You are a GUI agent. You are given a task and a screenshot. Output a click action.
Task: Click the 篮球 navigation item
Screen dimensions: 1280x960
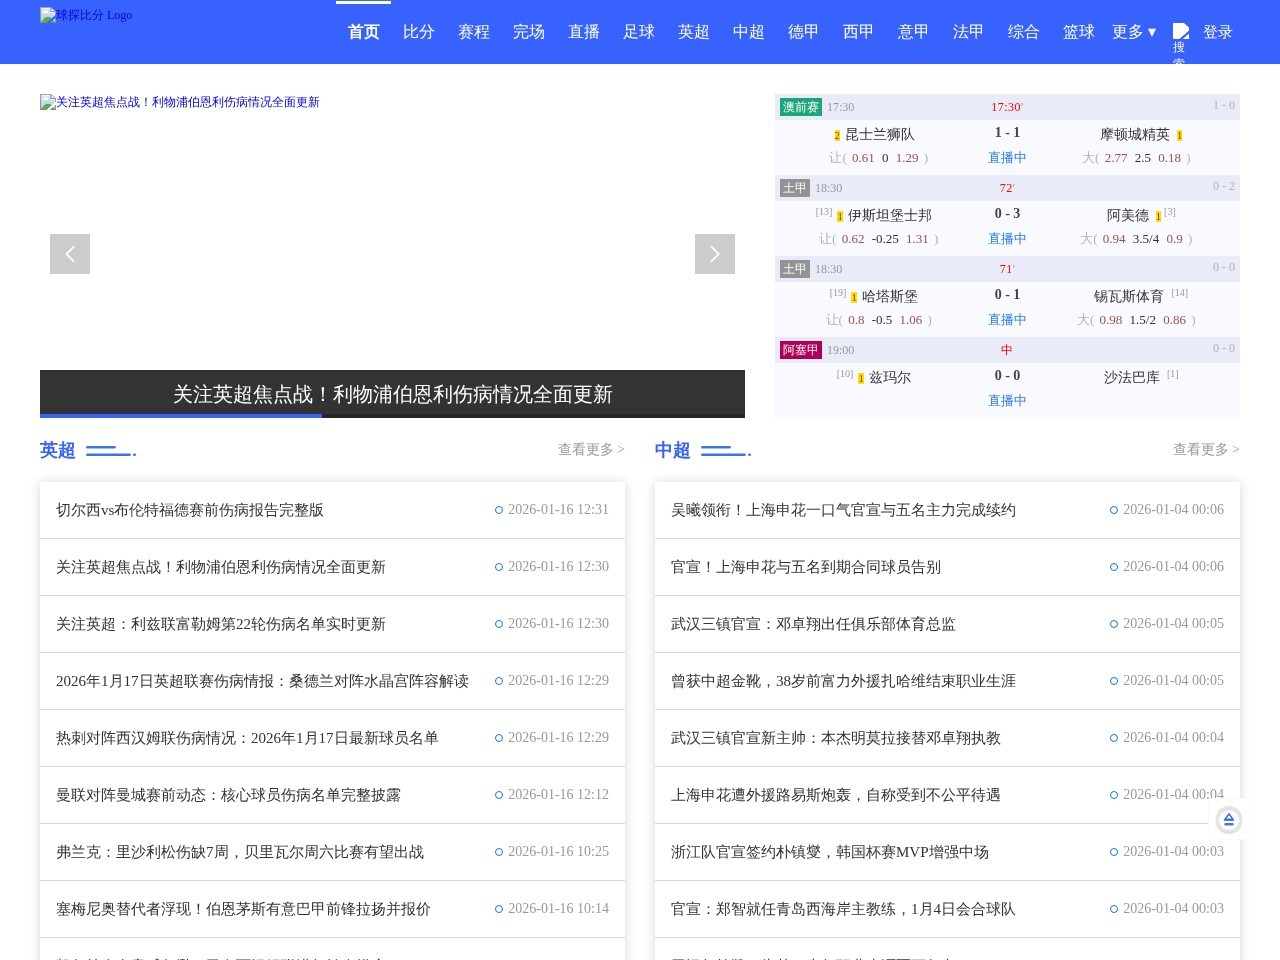1078,32
